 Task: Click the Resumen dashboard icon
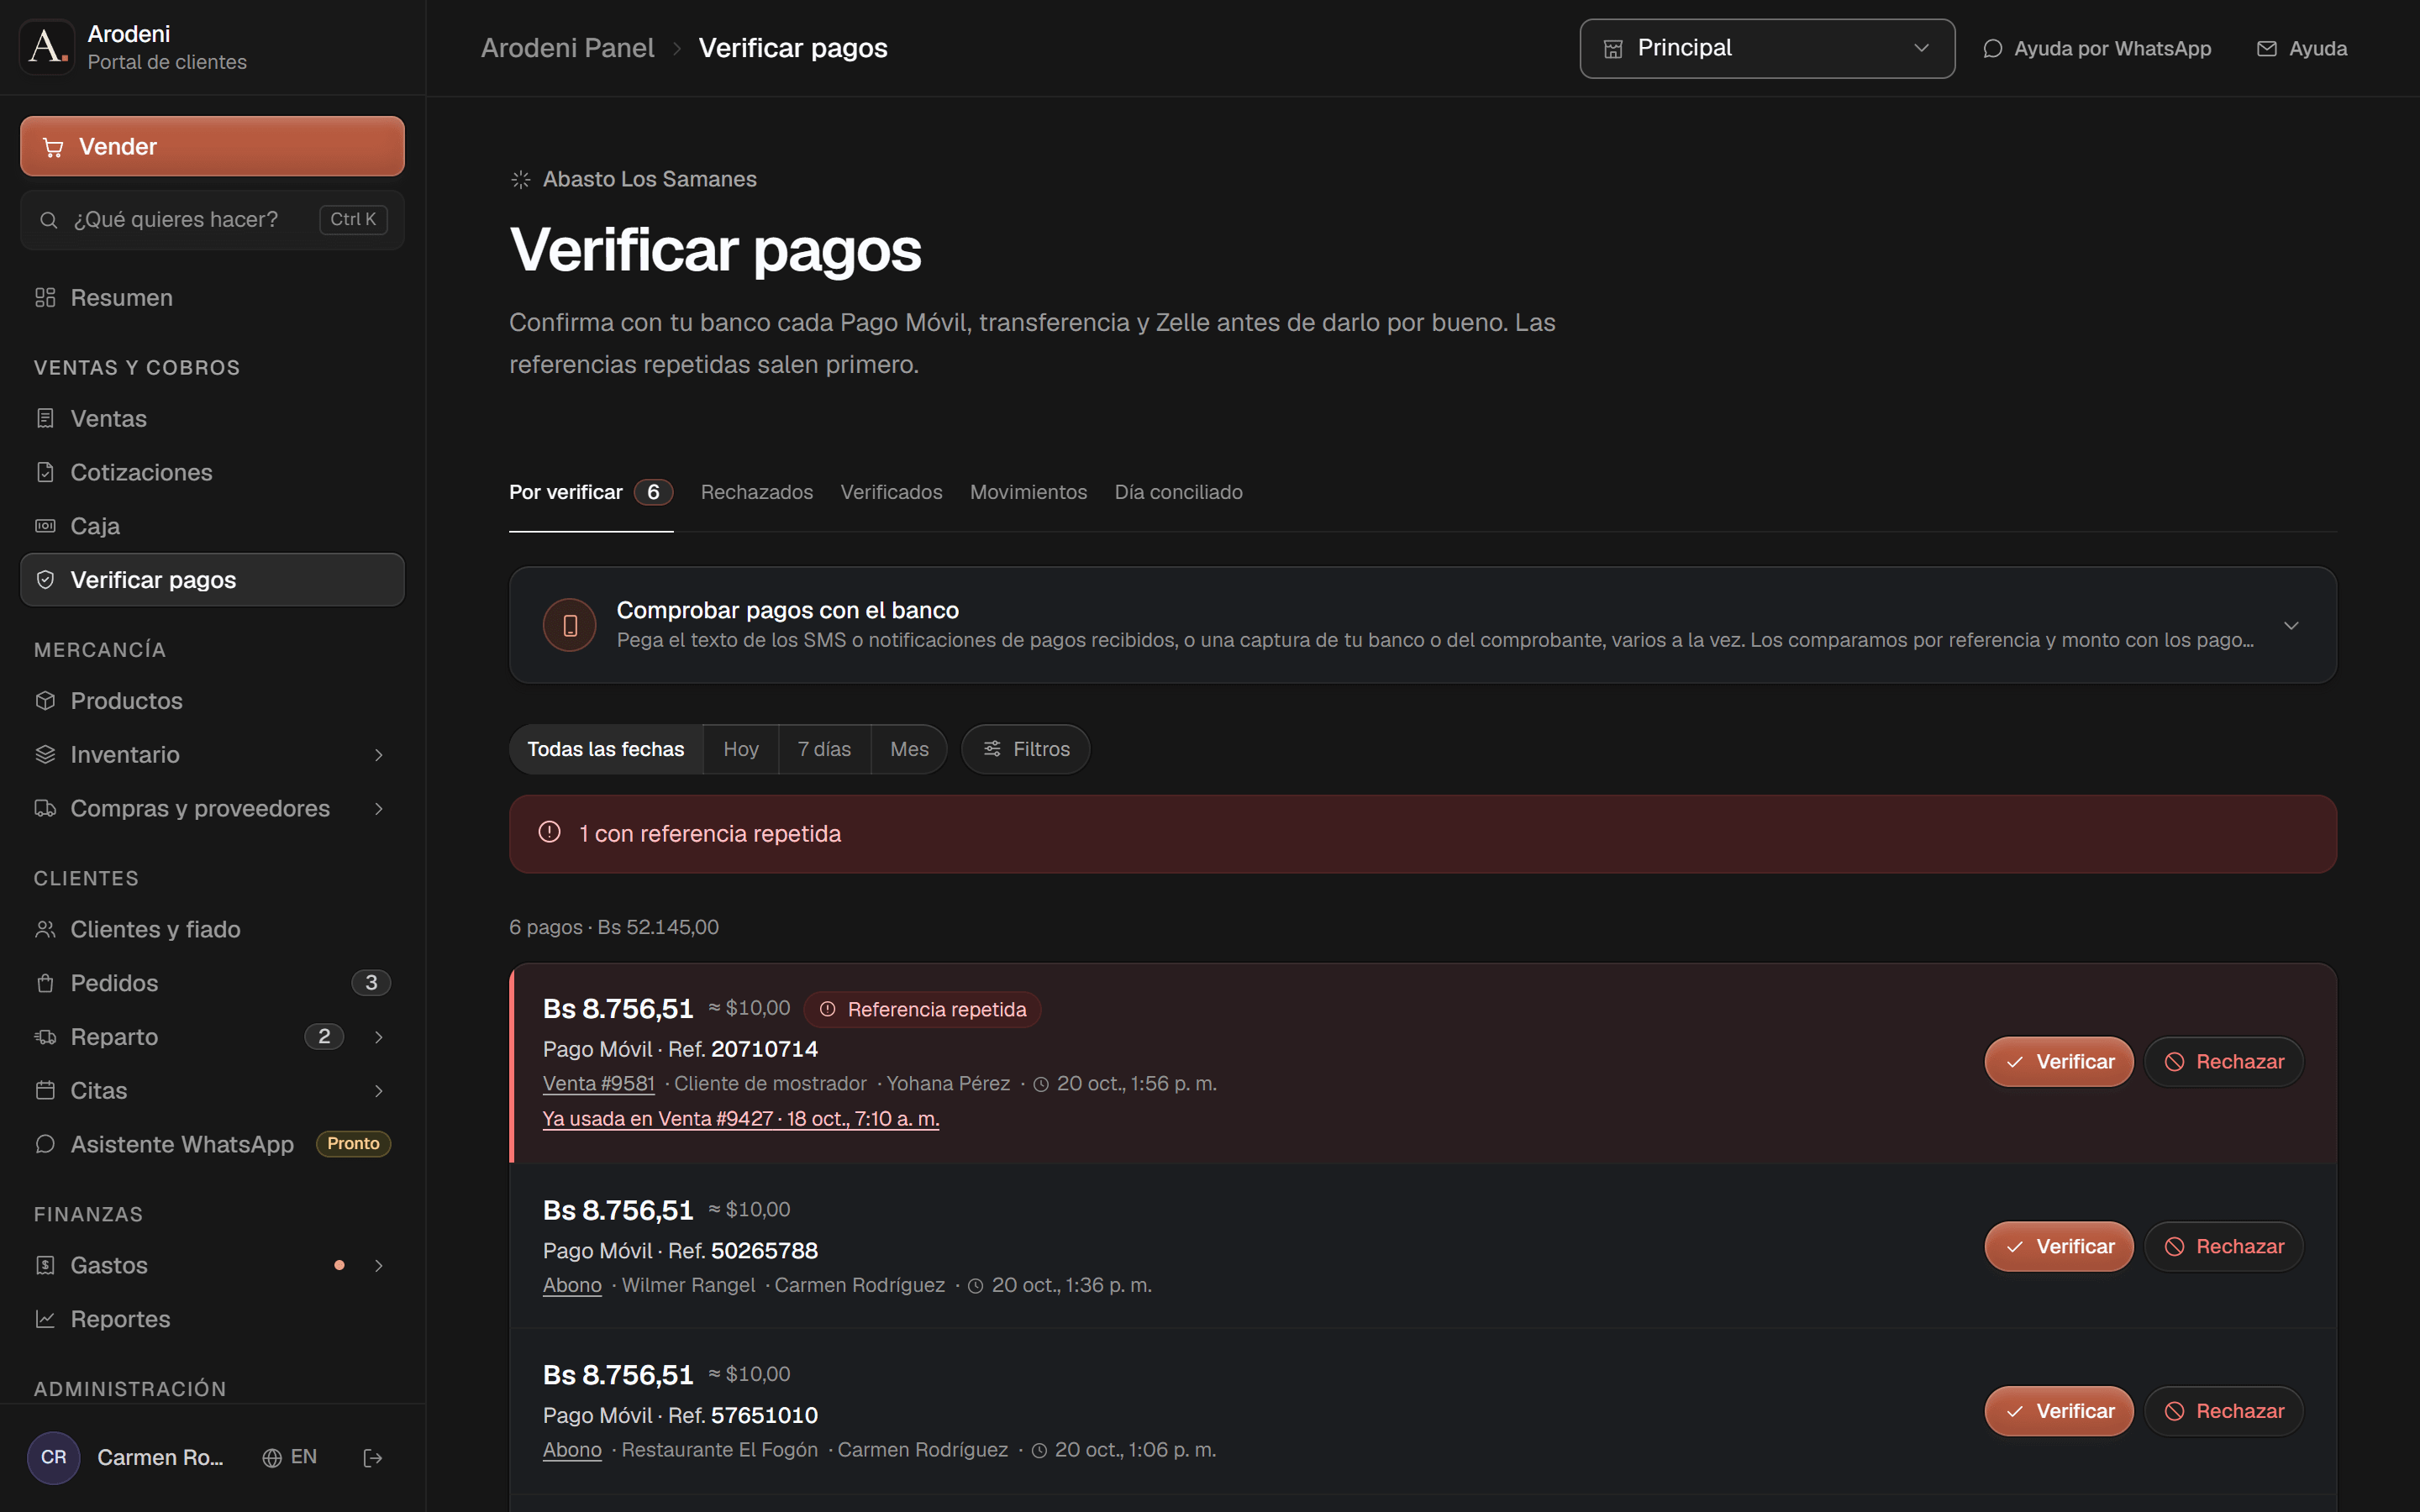[45, 298]
